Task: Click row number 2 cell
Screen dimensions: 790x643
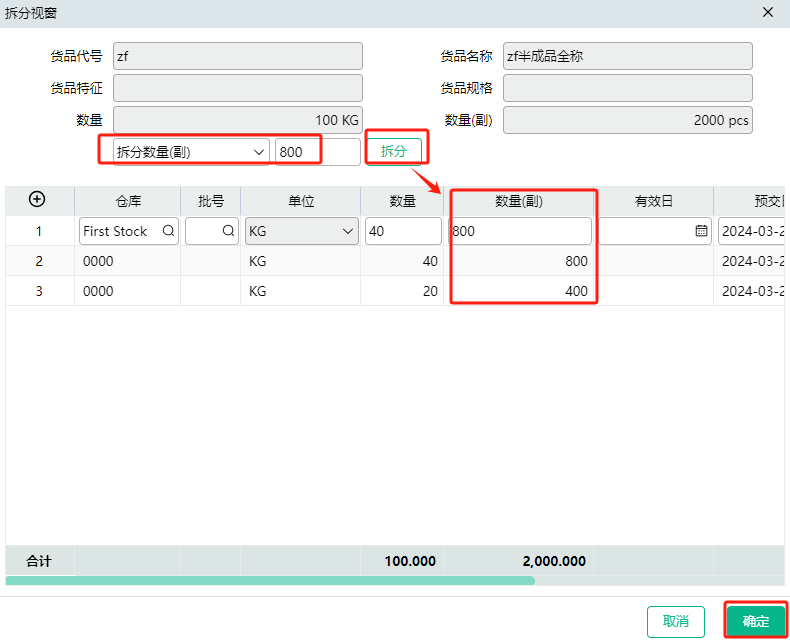Action: click(39, 261)
